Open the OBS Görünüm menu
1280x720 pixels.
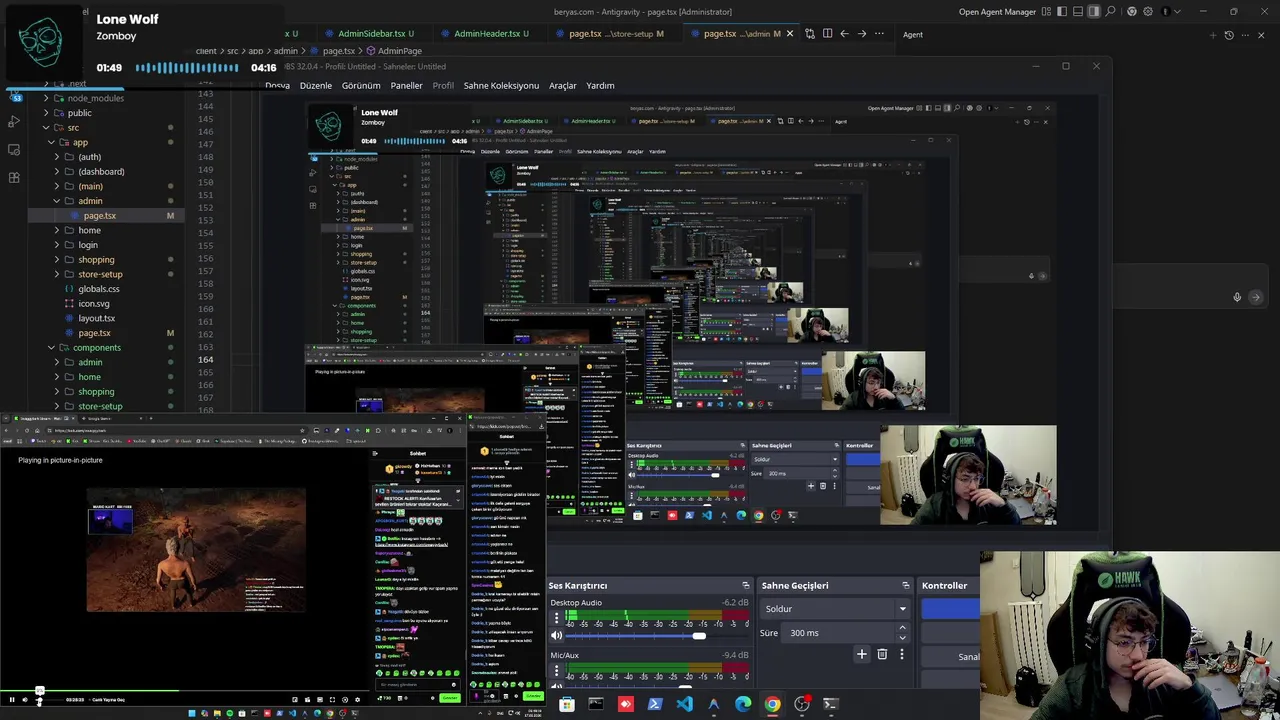click(361, 85)
